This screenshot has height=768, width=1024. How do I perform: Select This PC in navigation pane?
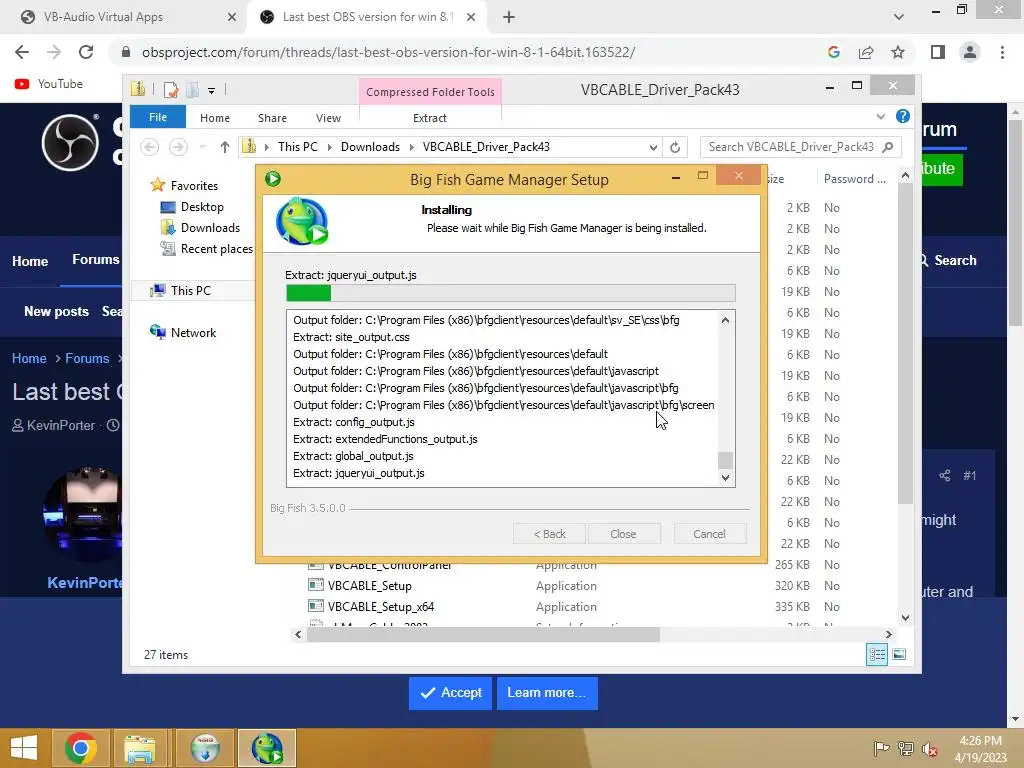coord(191,291)
